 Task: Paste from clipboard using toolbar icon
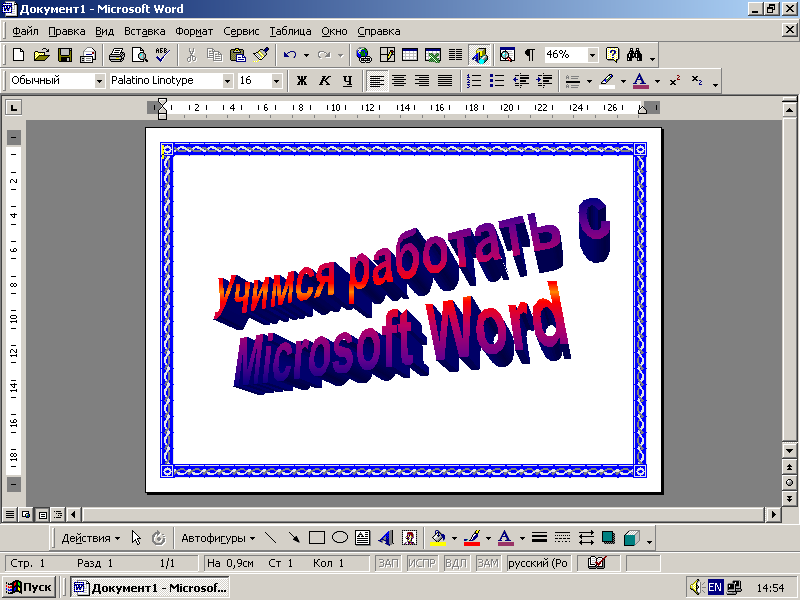[237, 55]
